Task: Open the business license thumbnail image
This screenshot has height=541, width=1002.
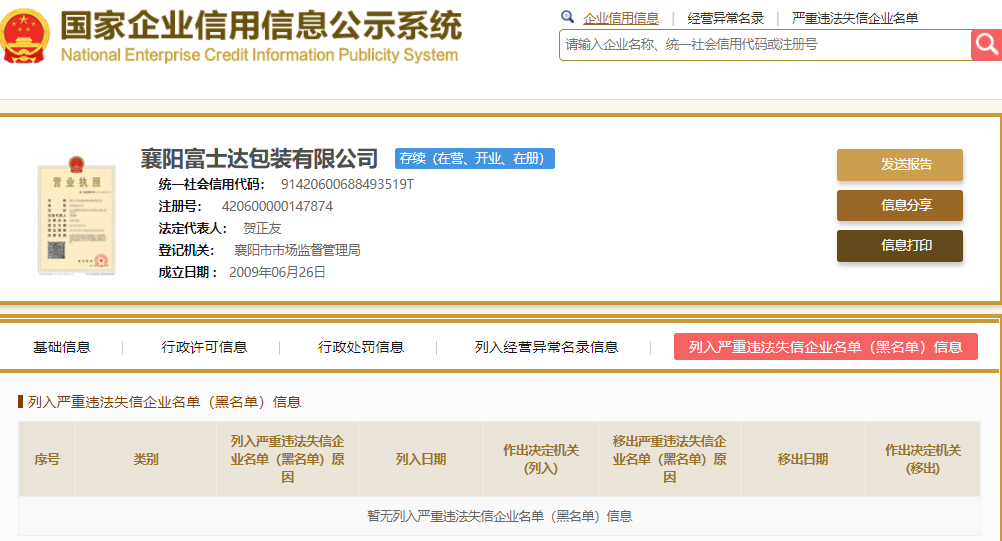Action: pyautogui.click(x=77, y=215)
